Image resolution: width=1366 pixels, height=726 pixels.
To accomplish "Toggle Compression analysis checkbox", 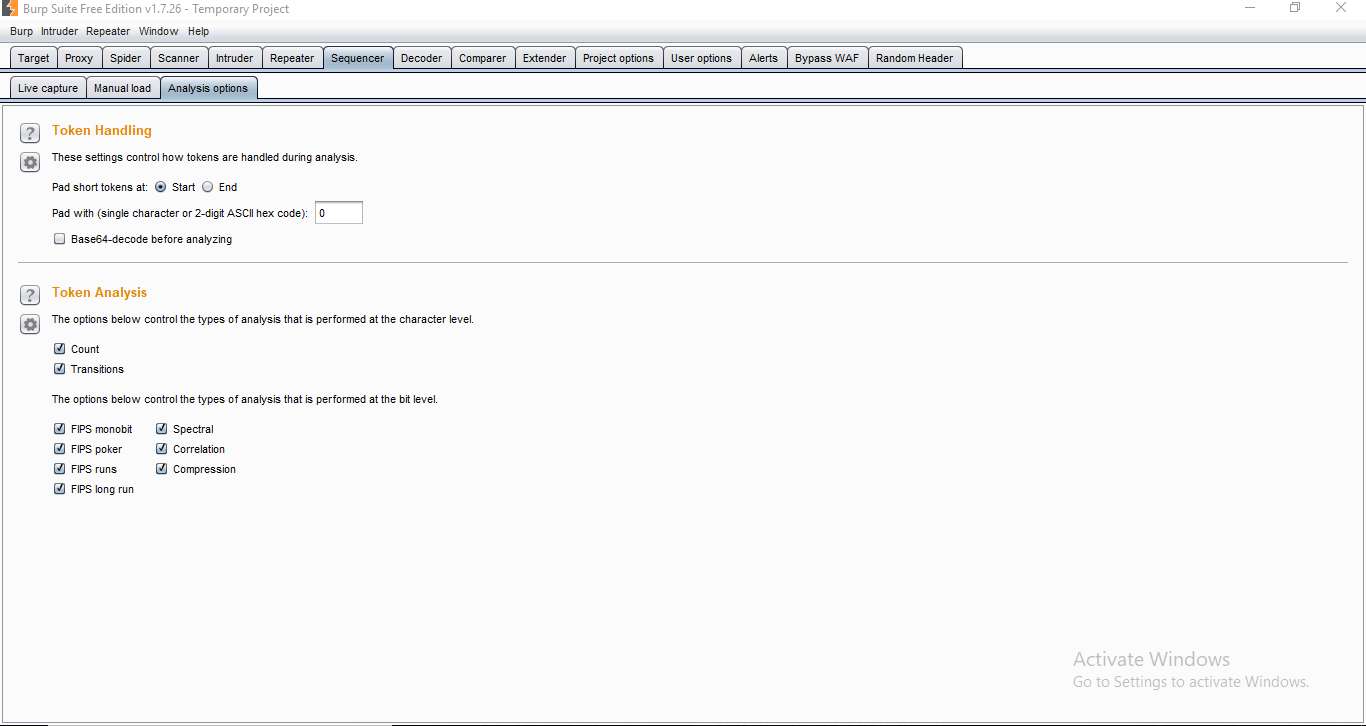I will 162,469.
